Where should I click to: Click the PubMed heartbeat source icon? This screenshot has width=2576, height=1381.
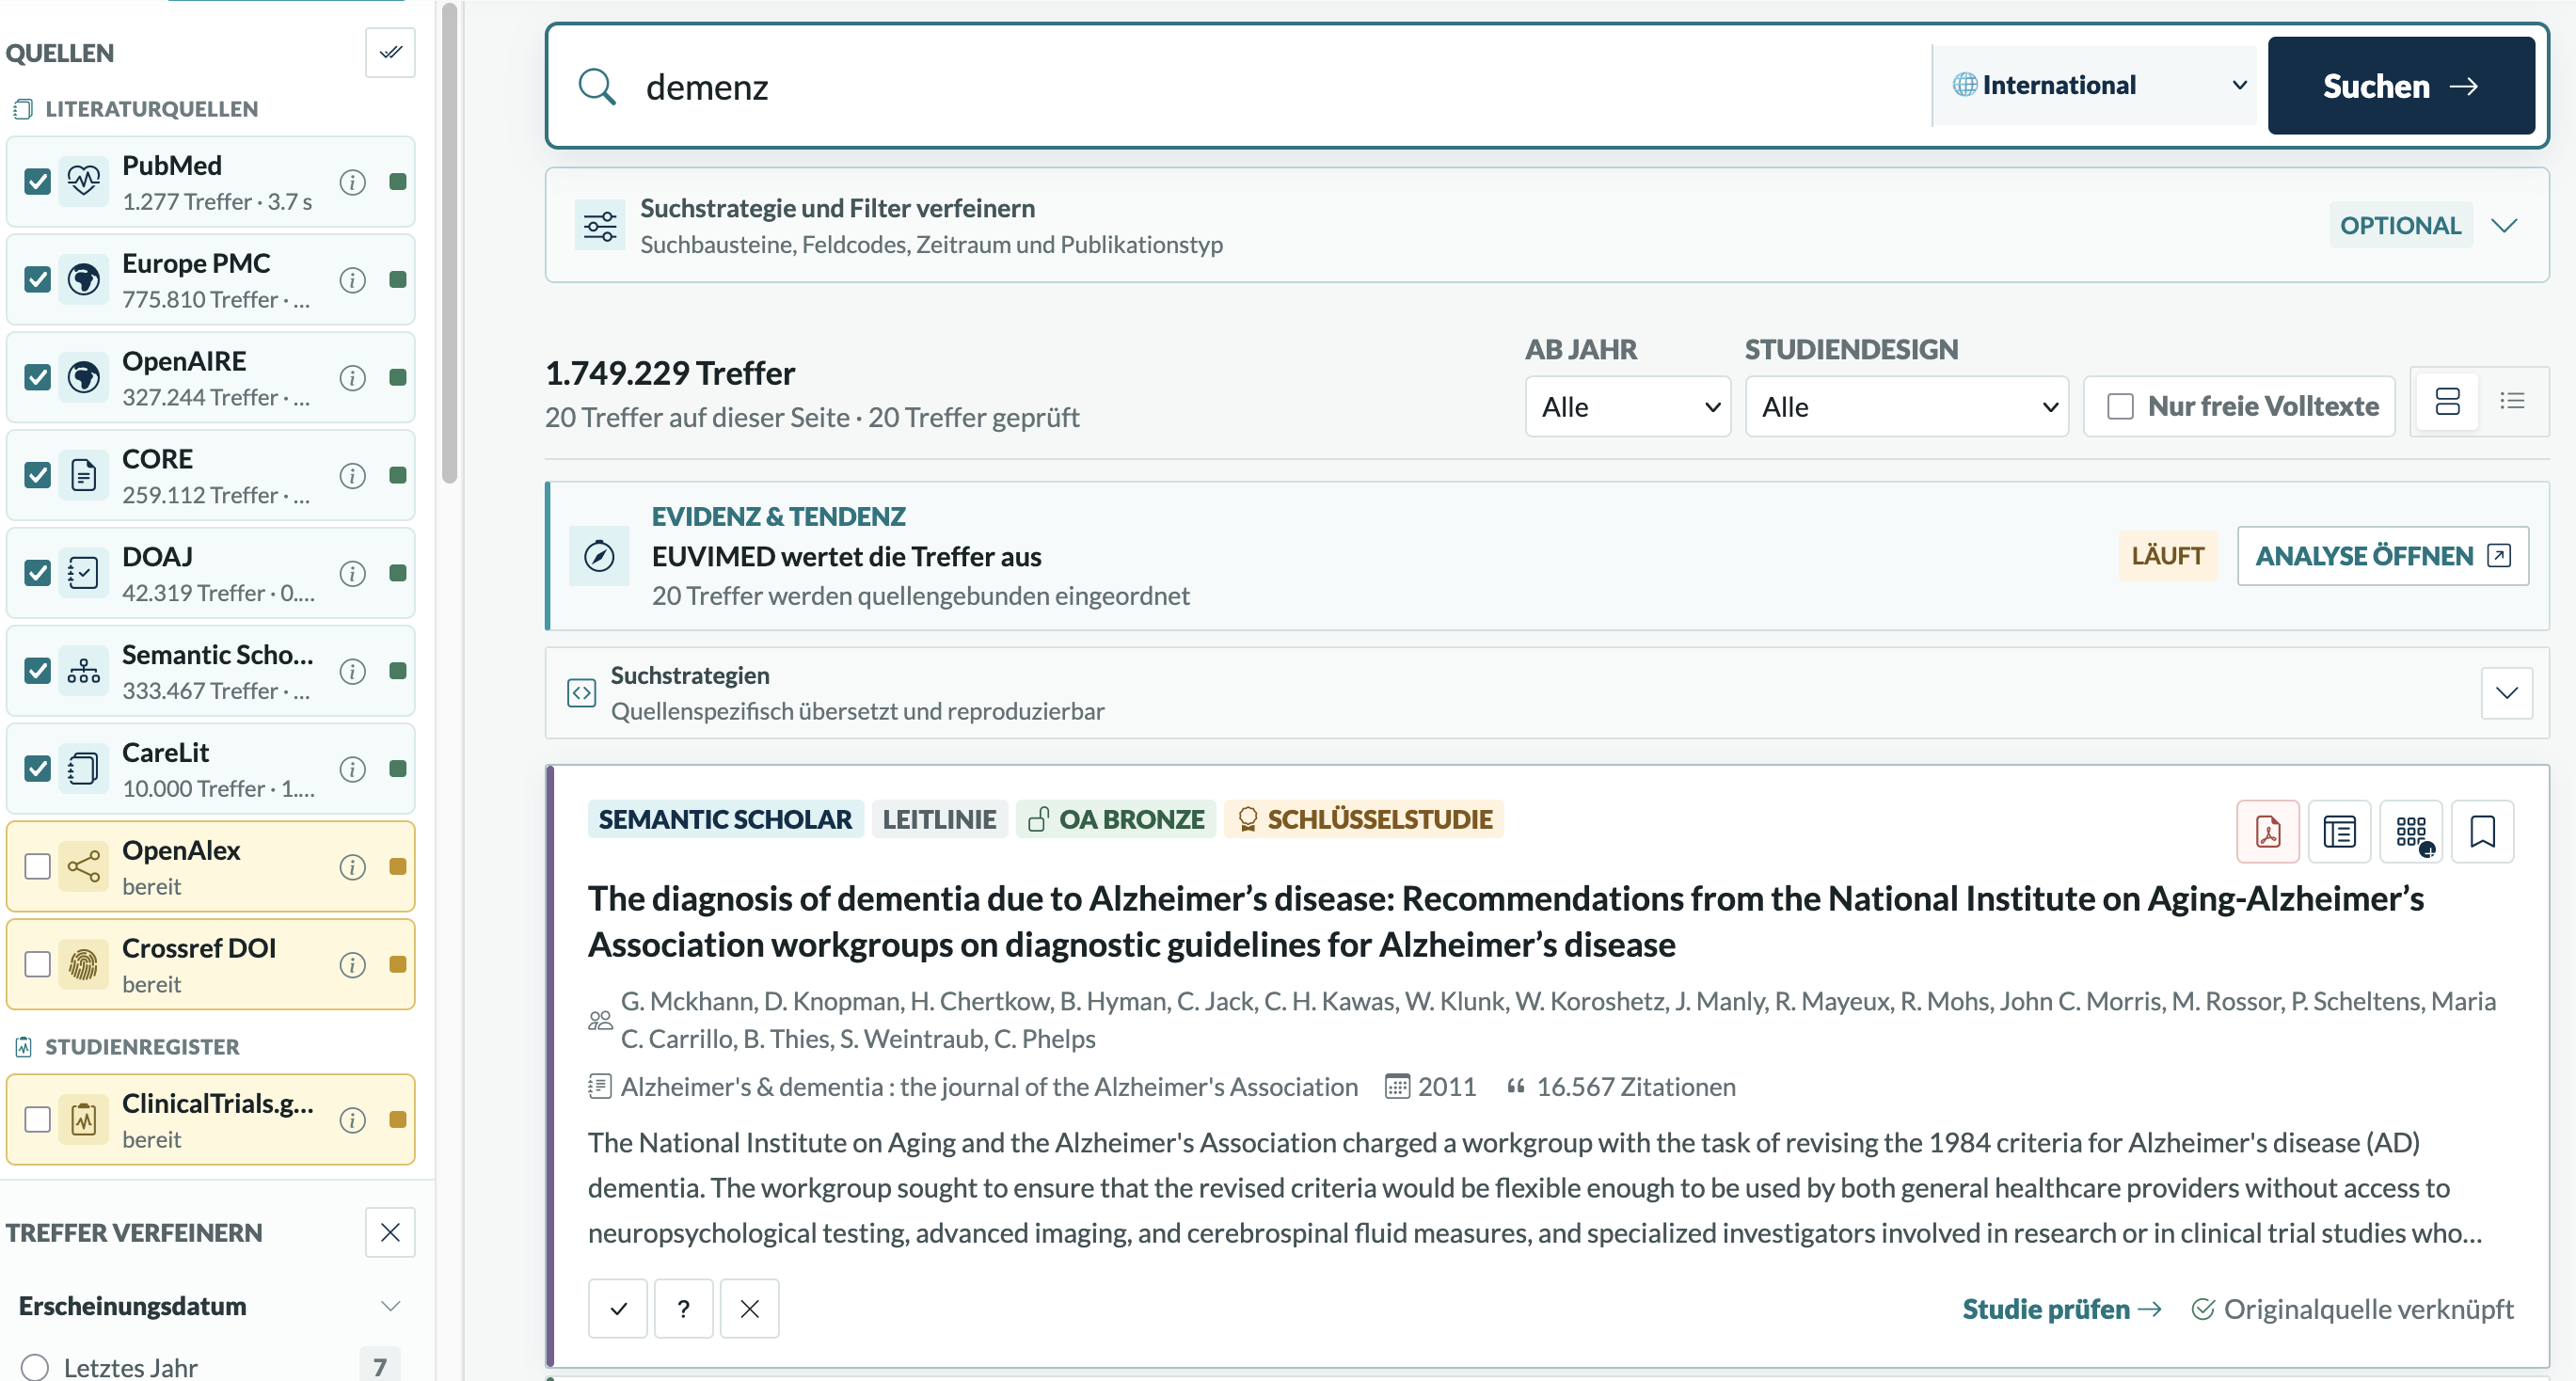[84, 181]
